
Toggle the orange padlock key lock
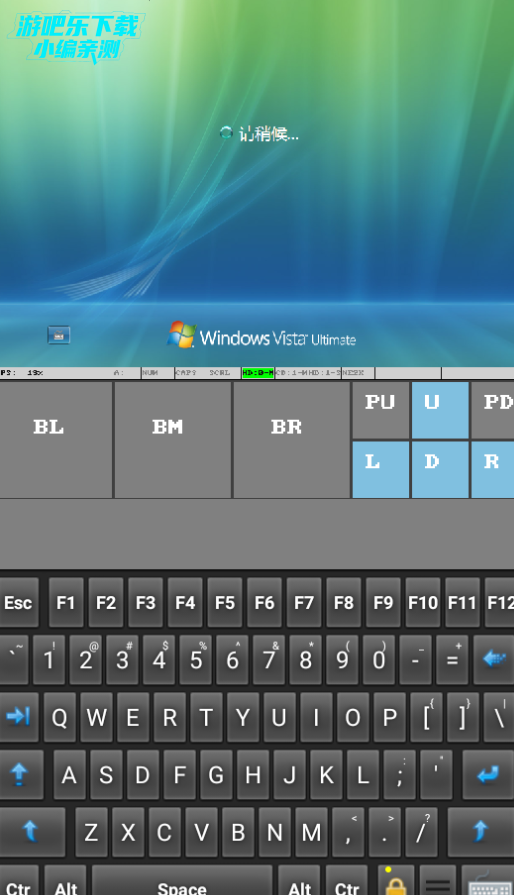click(396, 882)
